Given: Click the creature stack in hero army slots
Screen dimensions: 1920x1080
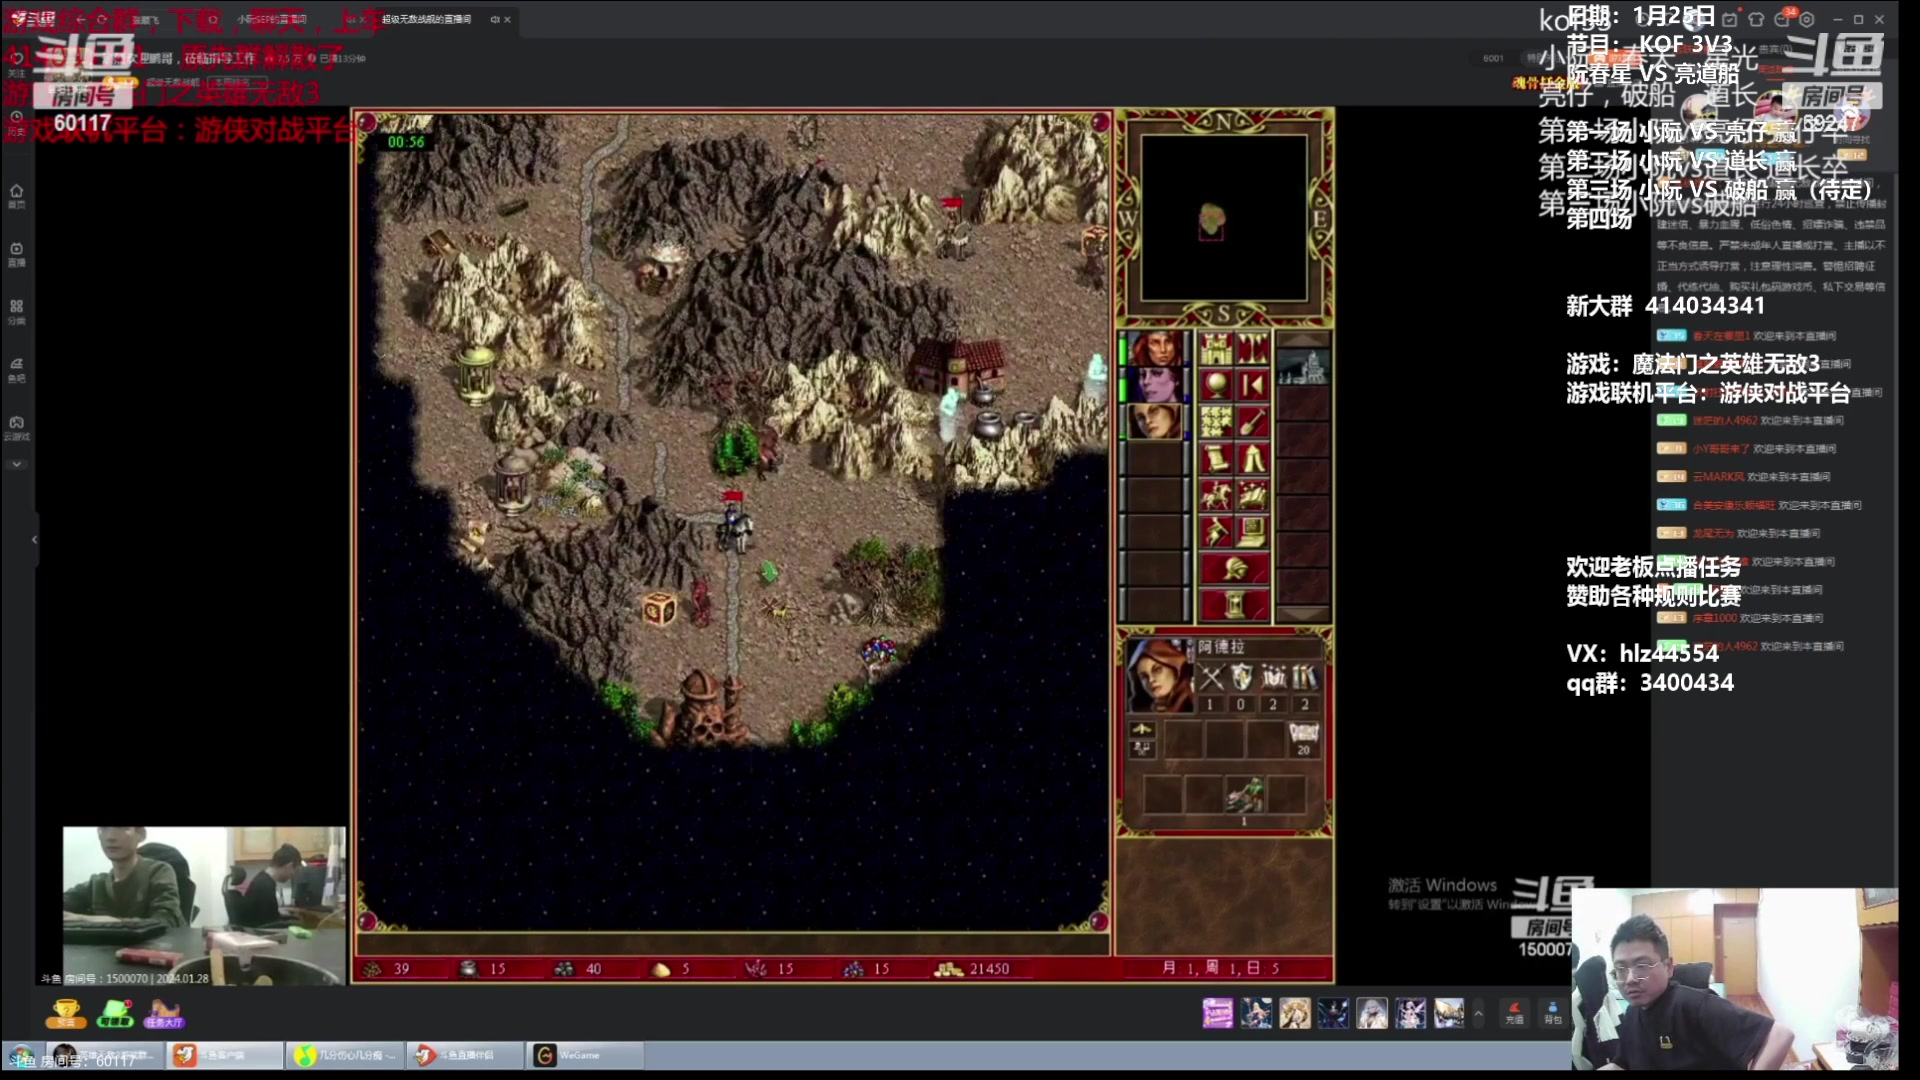Looking at the screenshot, I should pyautogui.click(x=1244, y=797).
